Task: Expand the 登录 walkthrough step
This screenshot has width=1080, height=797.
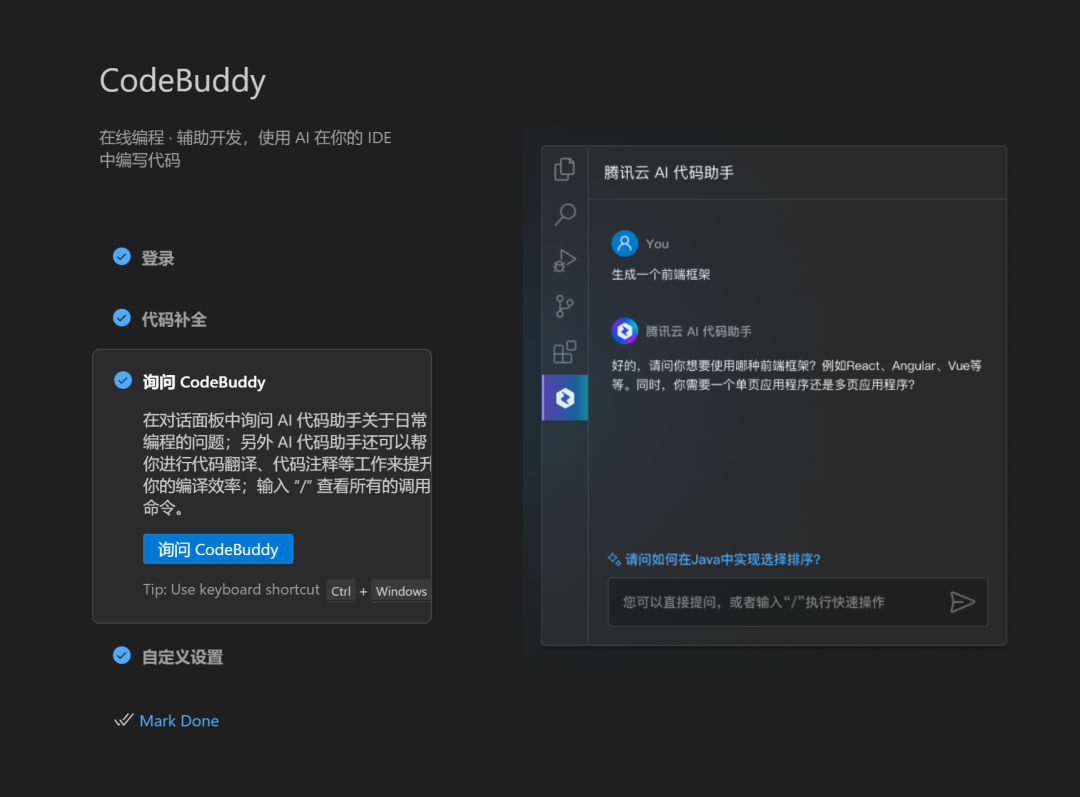Action: (158, 258)
